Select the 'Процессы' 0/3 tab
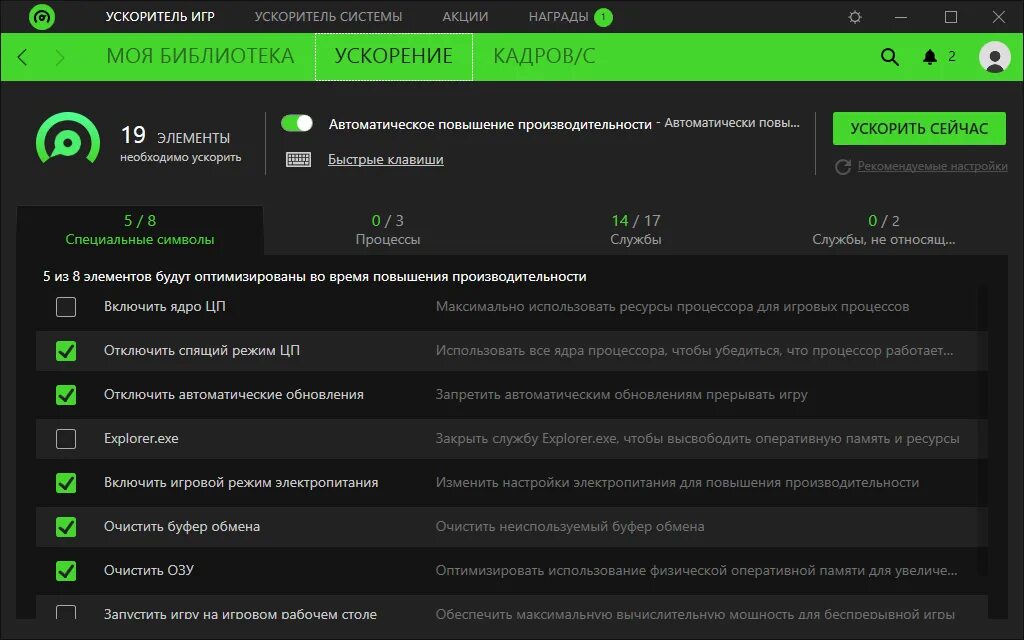Screen dimensions: 1024x640 pyautogui.click(x=388, y=230)
